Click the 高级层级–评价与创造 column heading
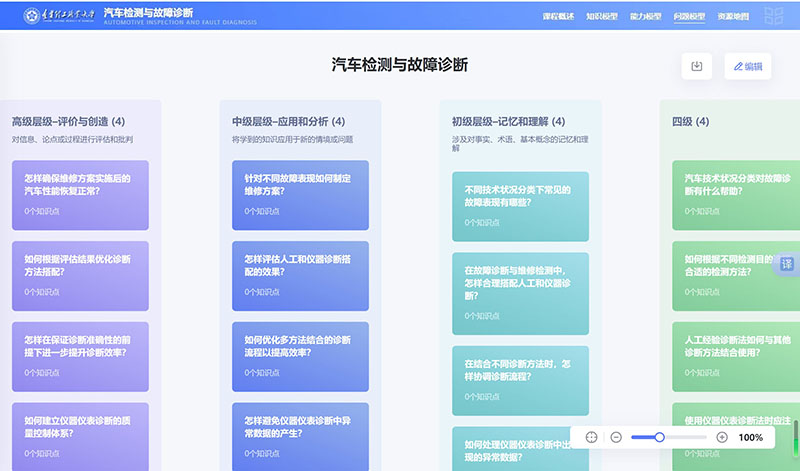 pyautogui.click(x=68, y=122)
